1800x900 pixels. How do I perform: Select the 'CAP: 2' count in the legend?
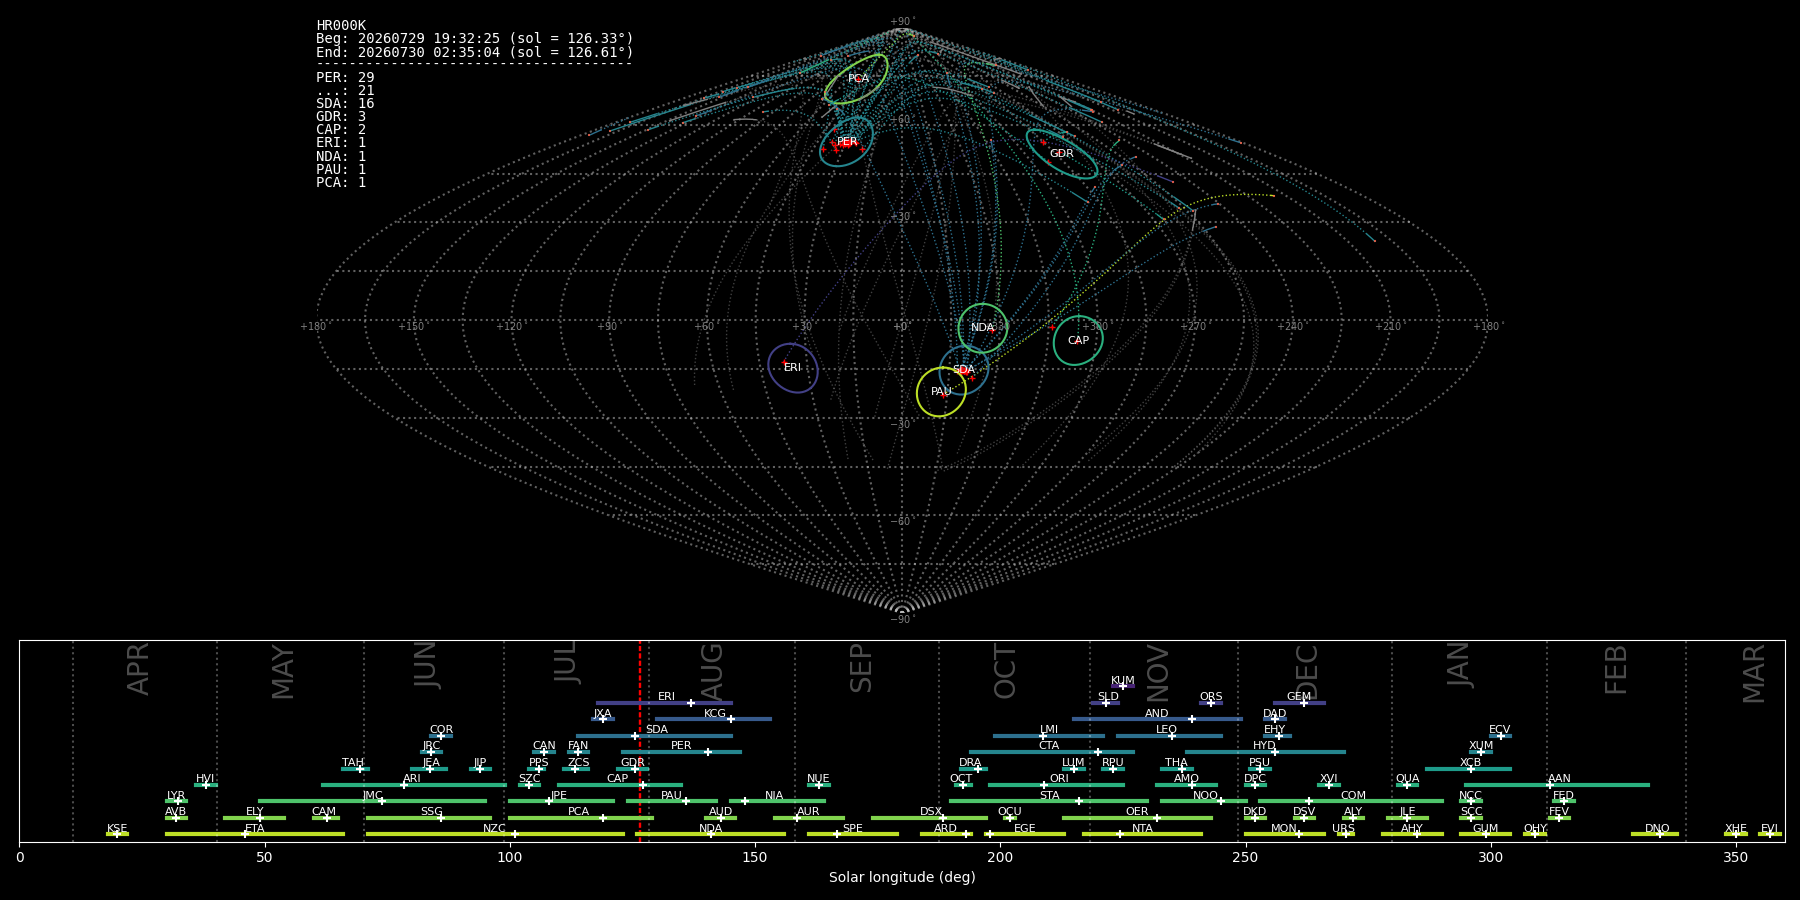coord(341,130)
